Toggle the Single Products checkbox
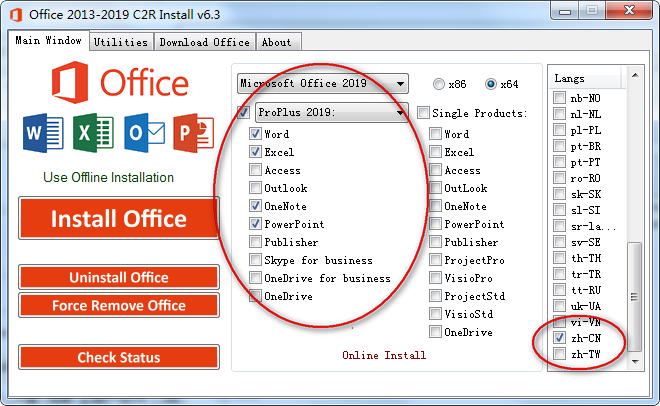 coord(423,113)
